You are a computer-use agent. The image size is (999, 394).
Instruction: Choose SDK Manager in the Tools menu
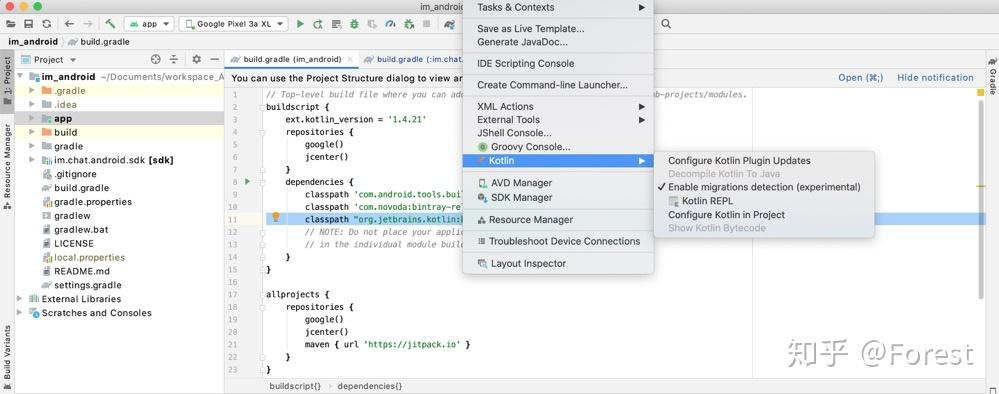(x=521, y=198)
